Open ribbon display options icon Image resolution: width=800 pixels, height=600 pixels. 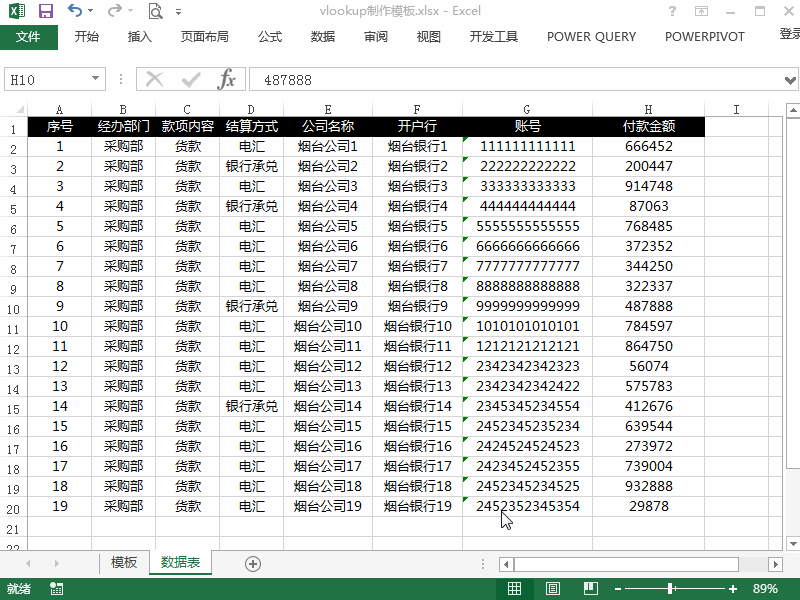pyautogui.click(x=702, y=11)
